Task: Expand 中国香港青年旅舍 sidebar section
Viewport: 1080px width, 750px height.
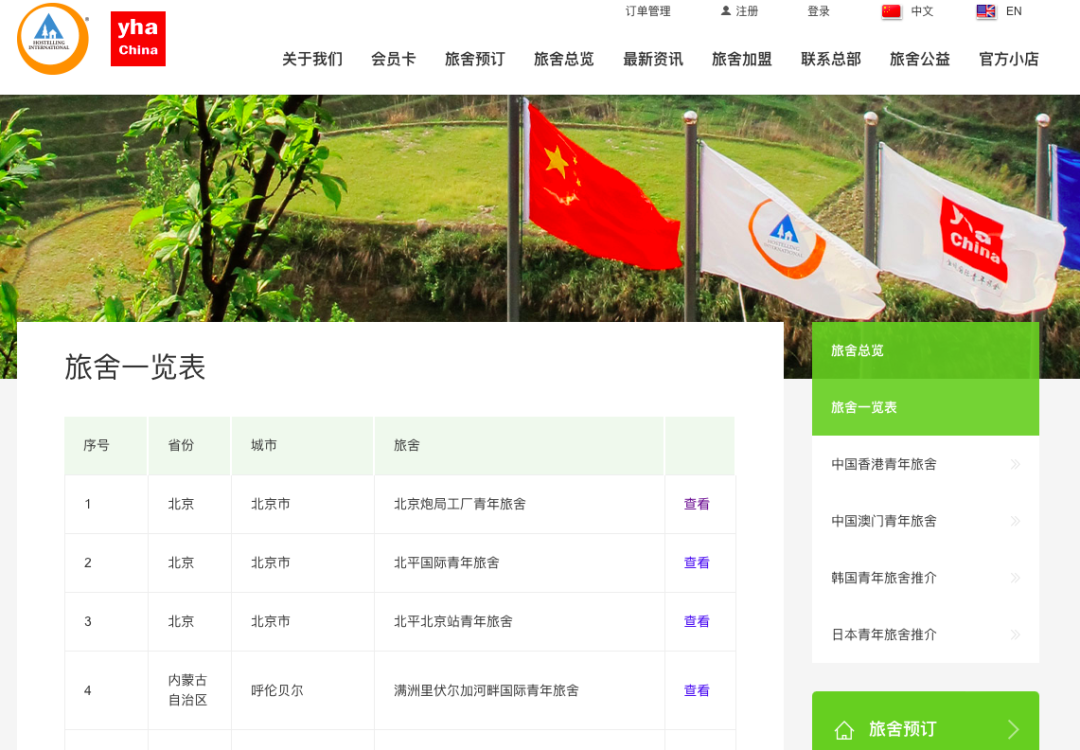Action: (x=884, y=464)
